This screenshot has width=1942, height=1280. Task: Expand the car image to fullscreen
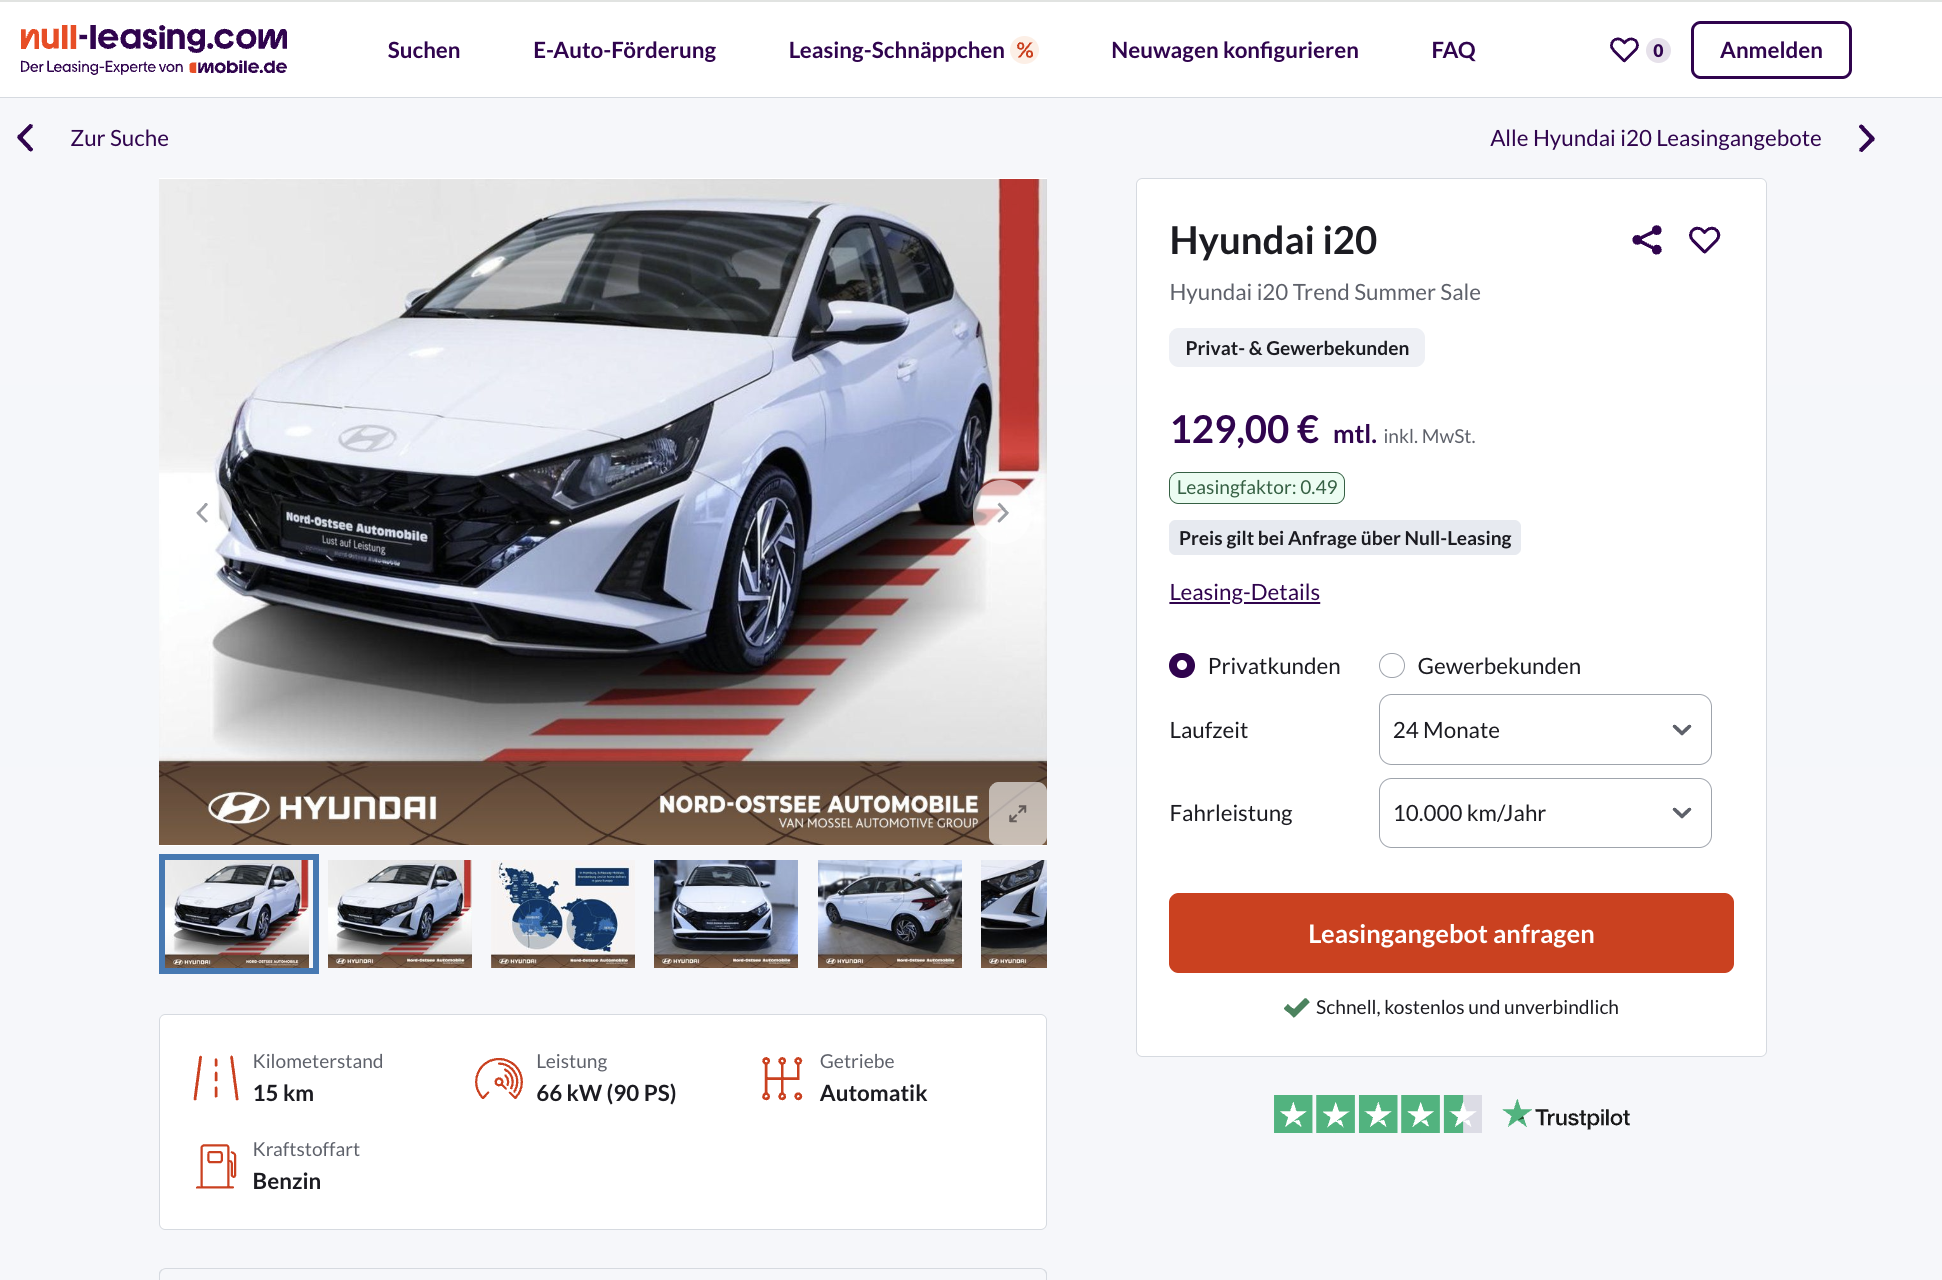click(1018, 814)
